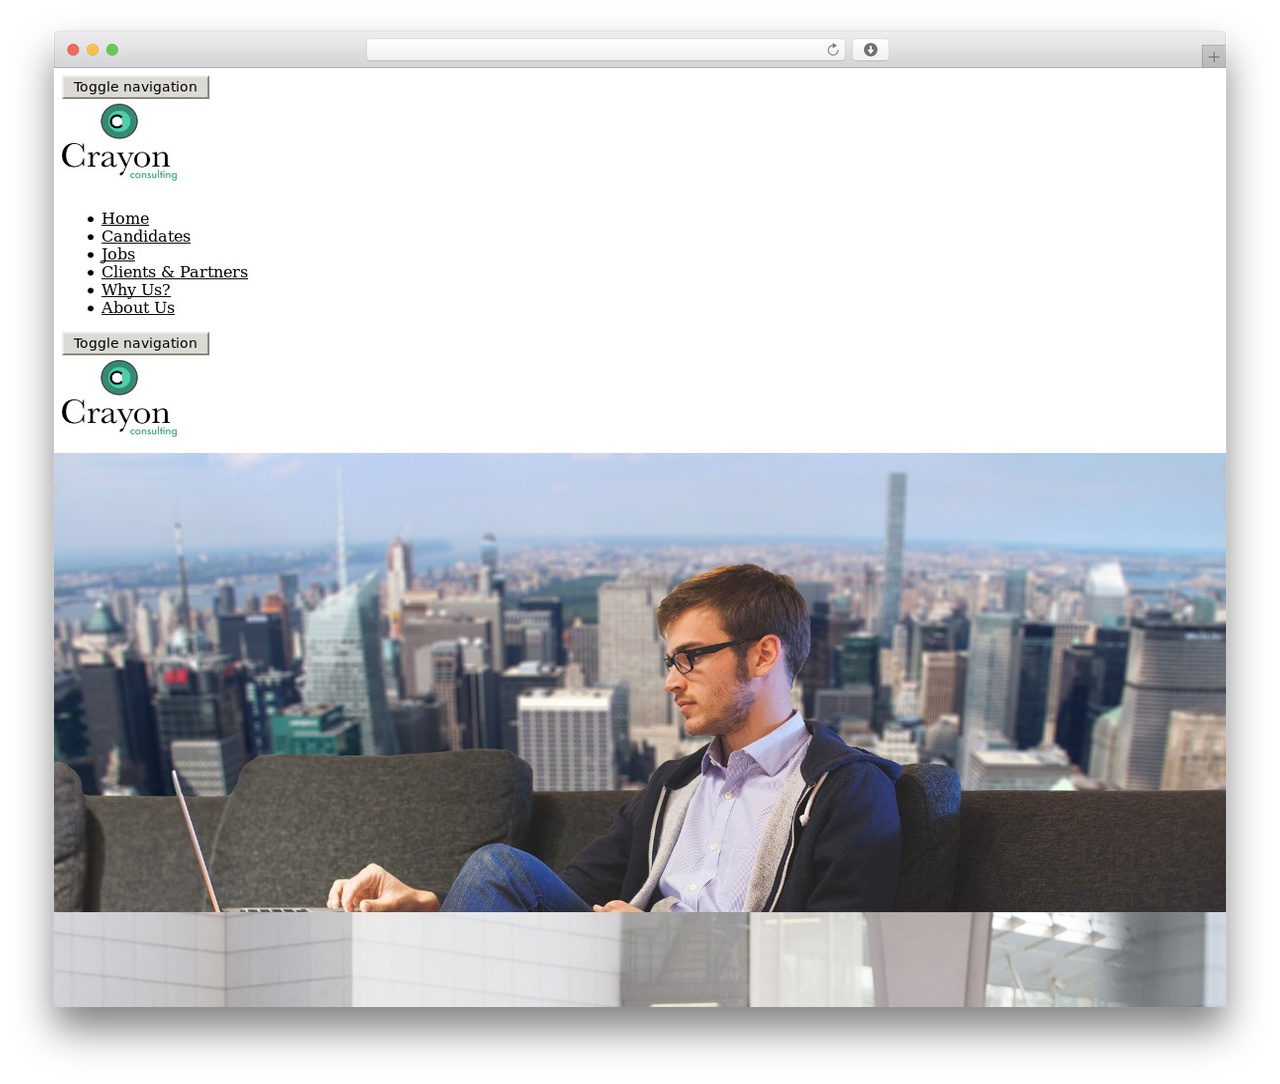Screen dimensions: 1280x1084
Task: Click the hero image of man with laptop
Action: coord(640,682)
